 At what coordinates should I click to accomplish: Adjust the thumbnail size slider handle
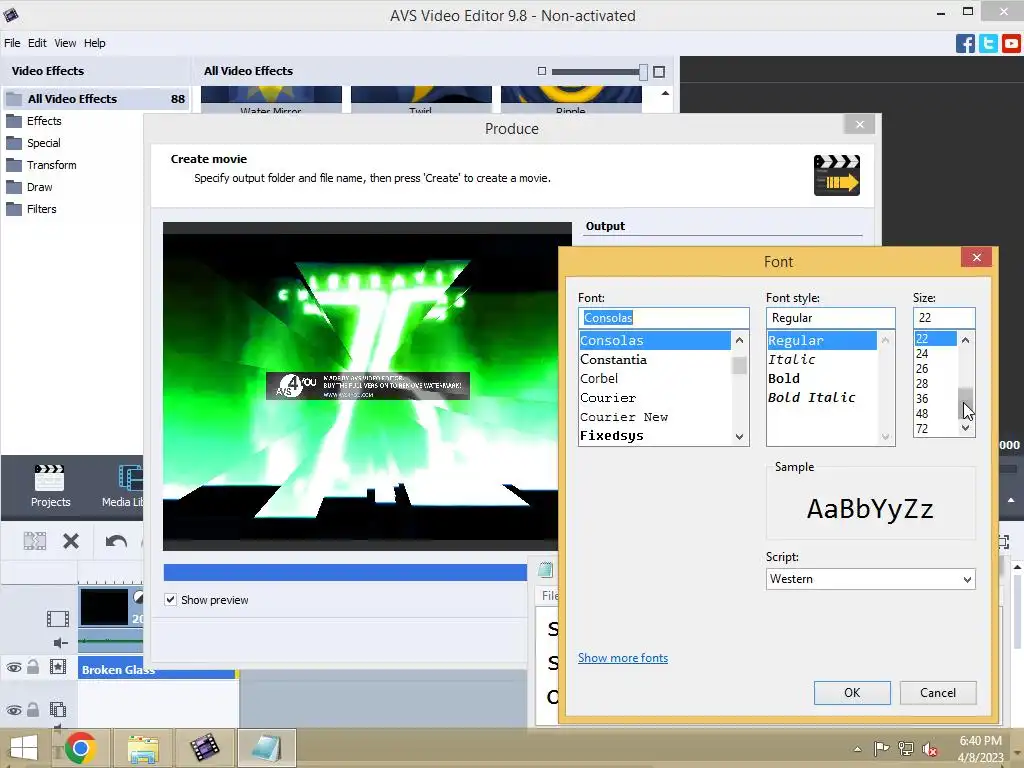point(643,72)
